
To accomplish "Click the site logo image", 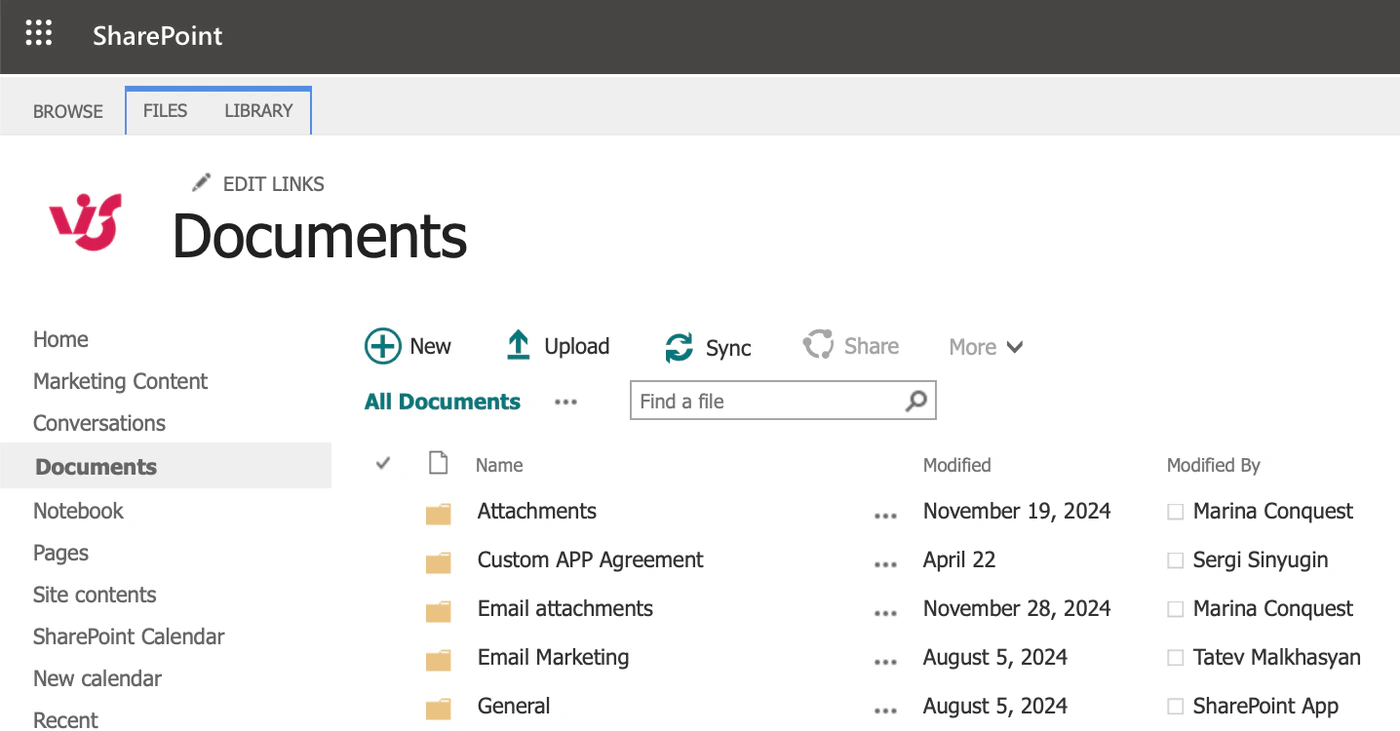I will (85, 221).
